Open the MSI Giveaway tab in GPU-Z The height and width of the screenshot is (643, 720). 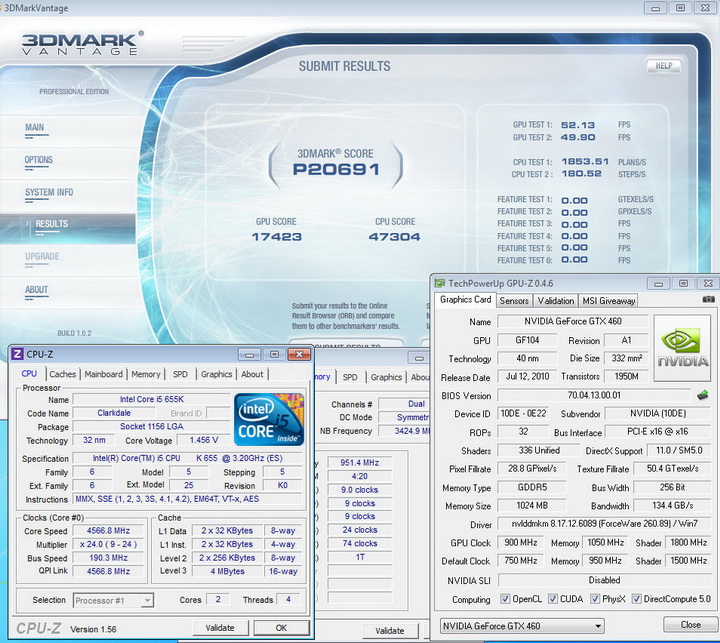(608, 300)
